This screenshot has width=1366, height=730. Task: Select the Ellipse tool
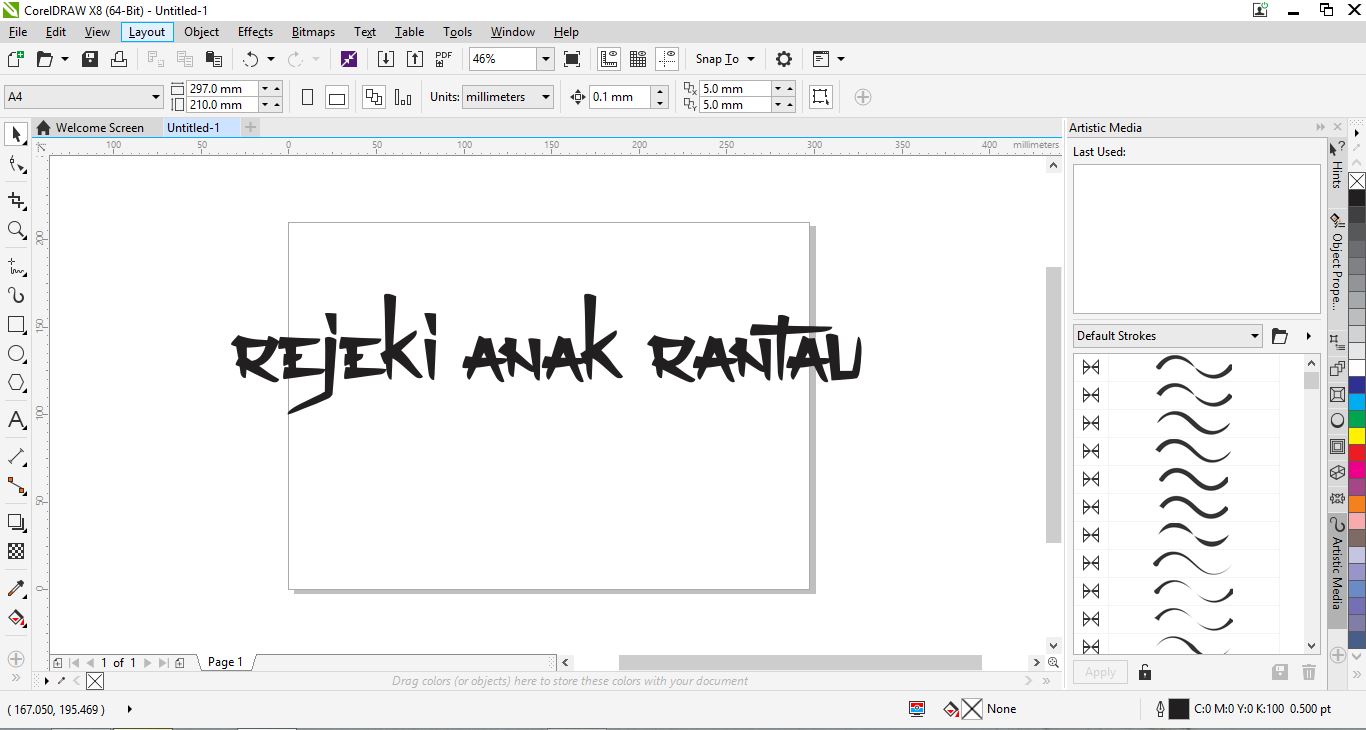coord(15,353)
